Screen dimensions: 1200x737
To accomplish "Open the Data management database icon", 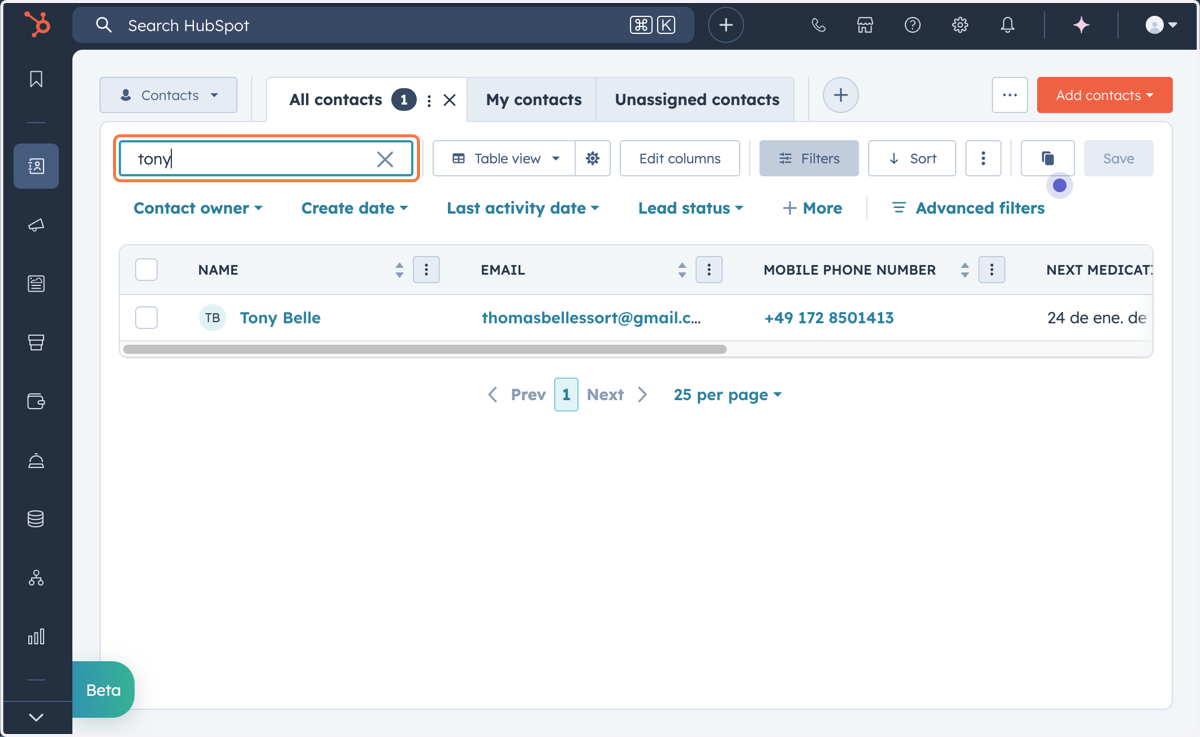I will click(36, 519).
